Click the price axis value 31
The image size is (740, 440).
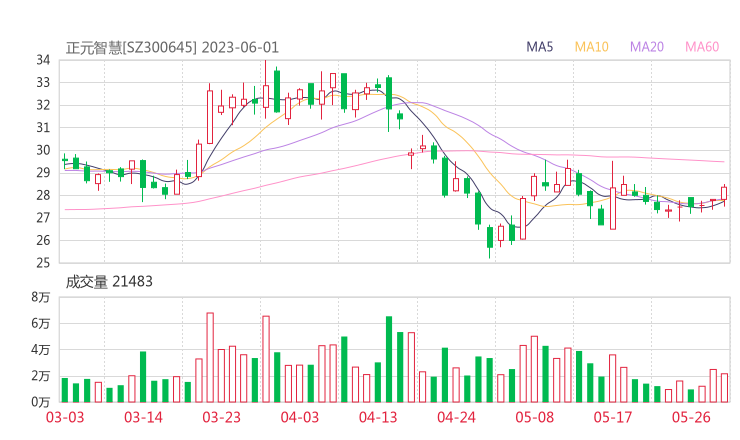click(x=43, y=127)
